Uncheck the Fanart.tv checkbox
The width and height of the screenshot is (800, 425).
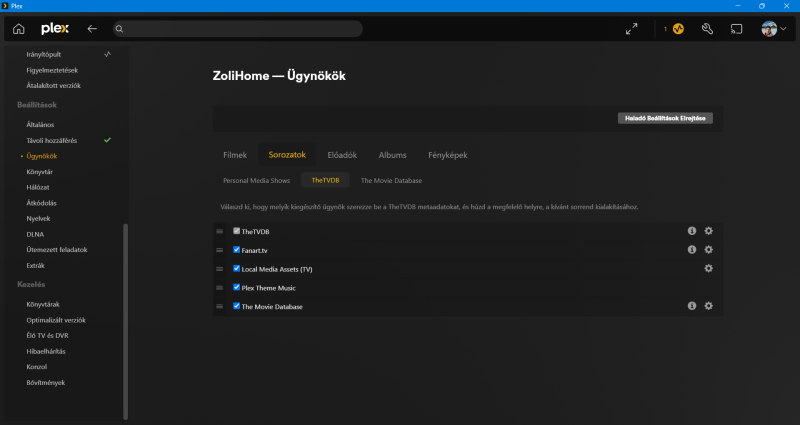tap(236, 250)
